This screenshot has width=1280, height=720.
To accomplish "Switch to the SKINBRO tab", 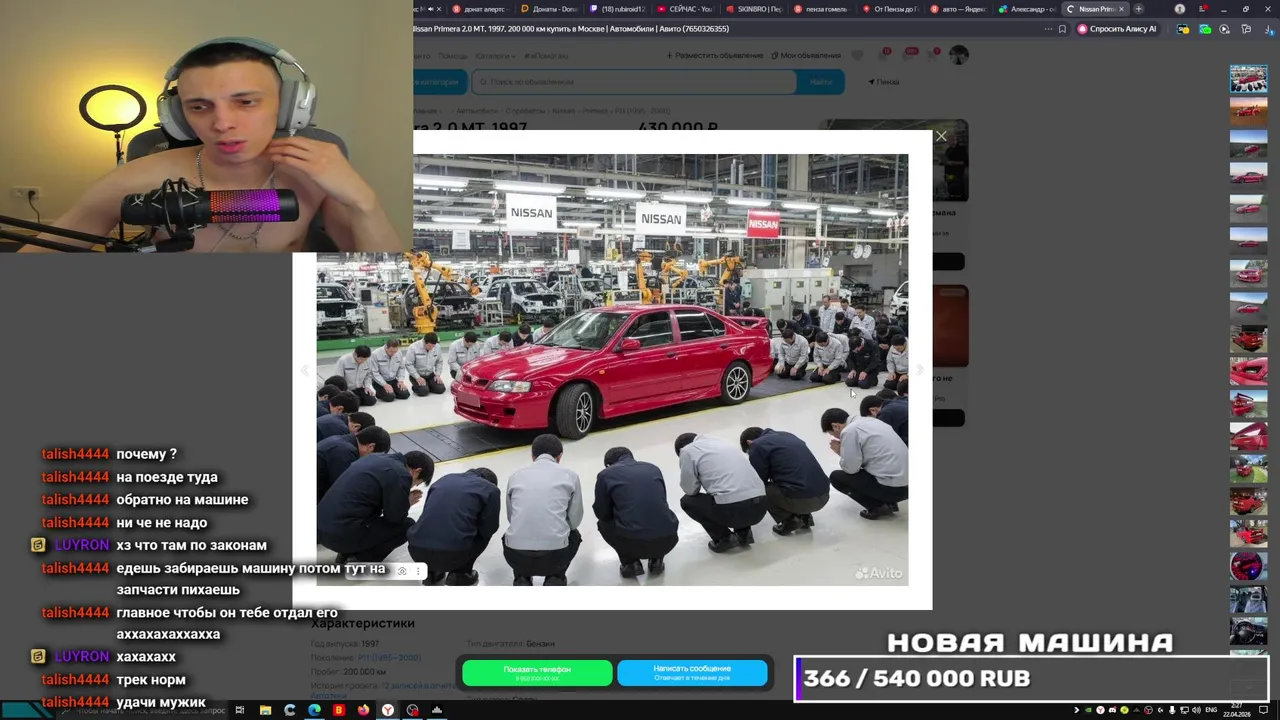I will point(755,9).
